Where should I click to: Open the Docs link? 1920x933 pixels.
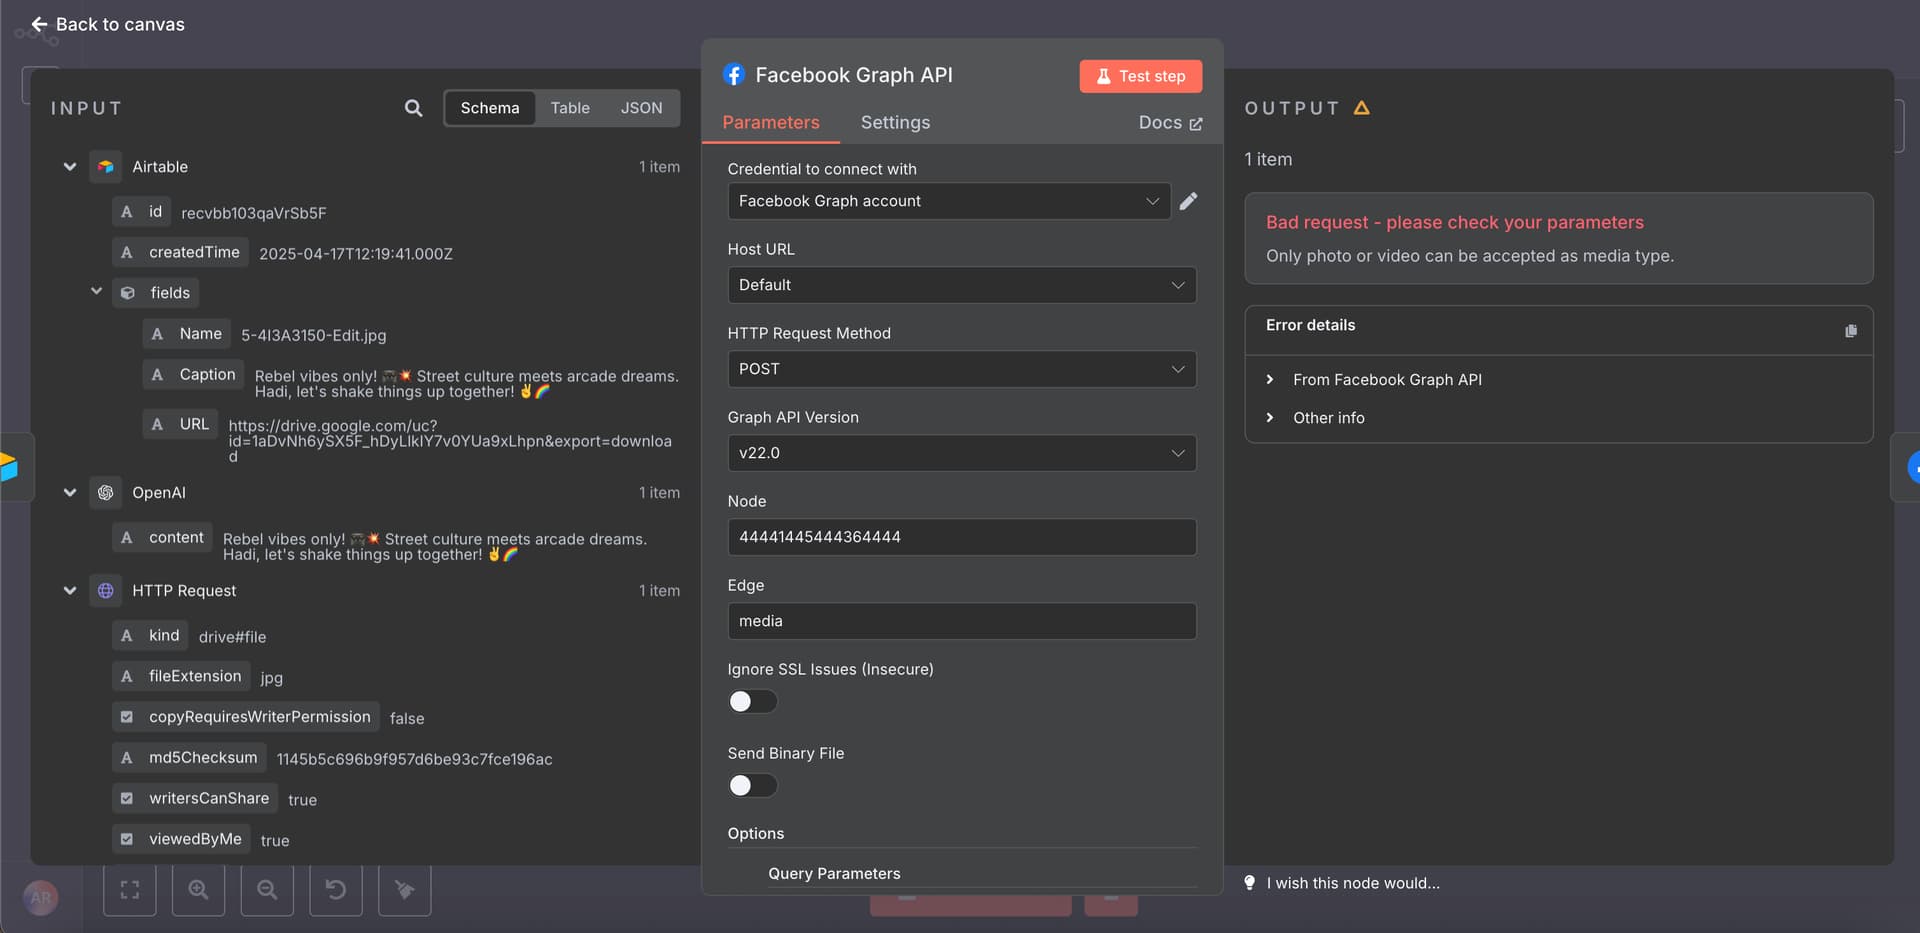point(1170,122)
